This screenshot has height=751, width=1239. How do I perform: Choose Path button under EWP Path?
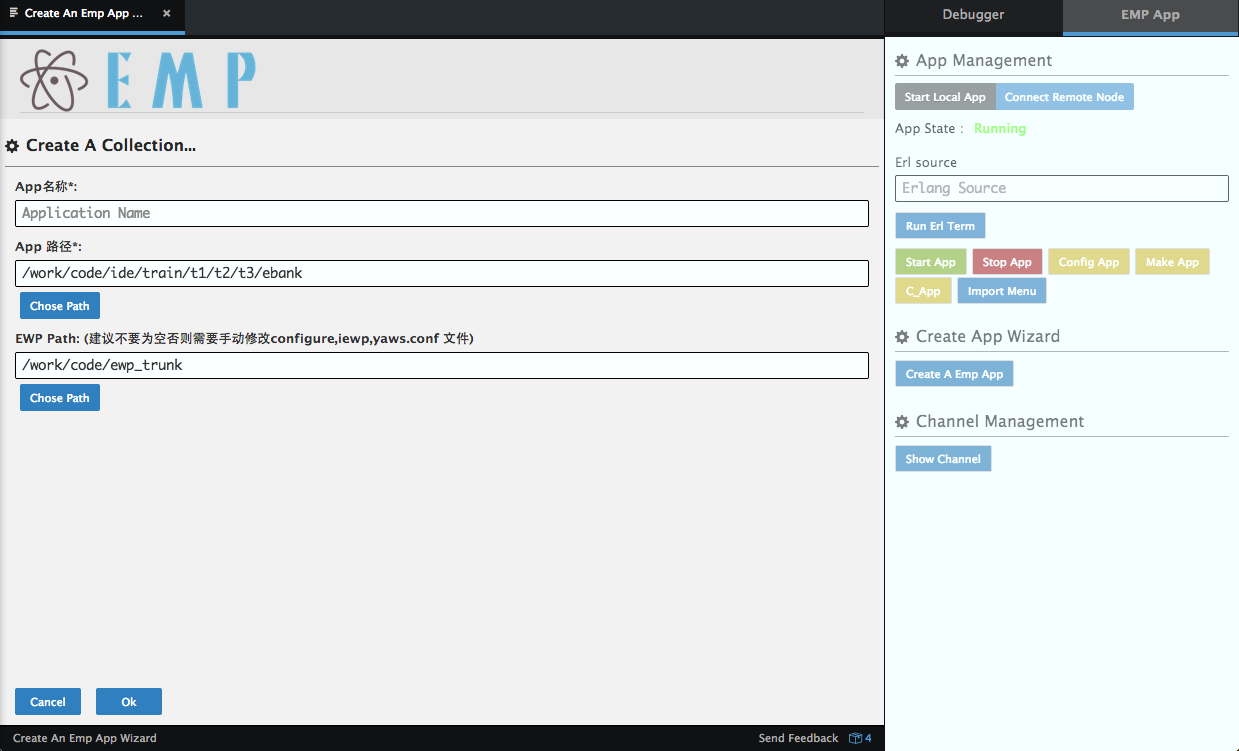tap(60, 398)
